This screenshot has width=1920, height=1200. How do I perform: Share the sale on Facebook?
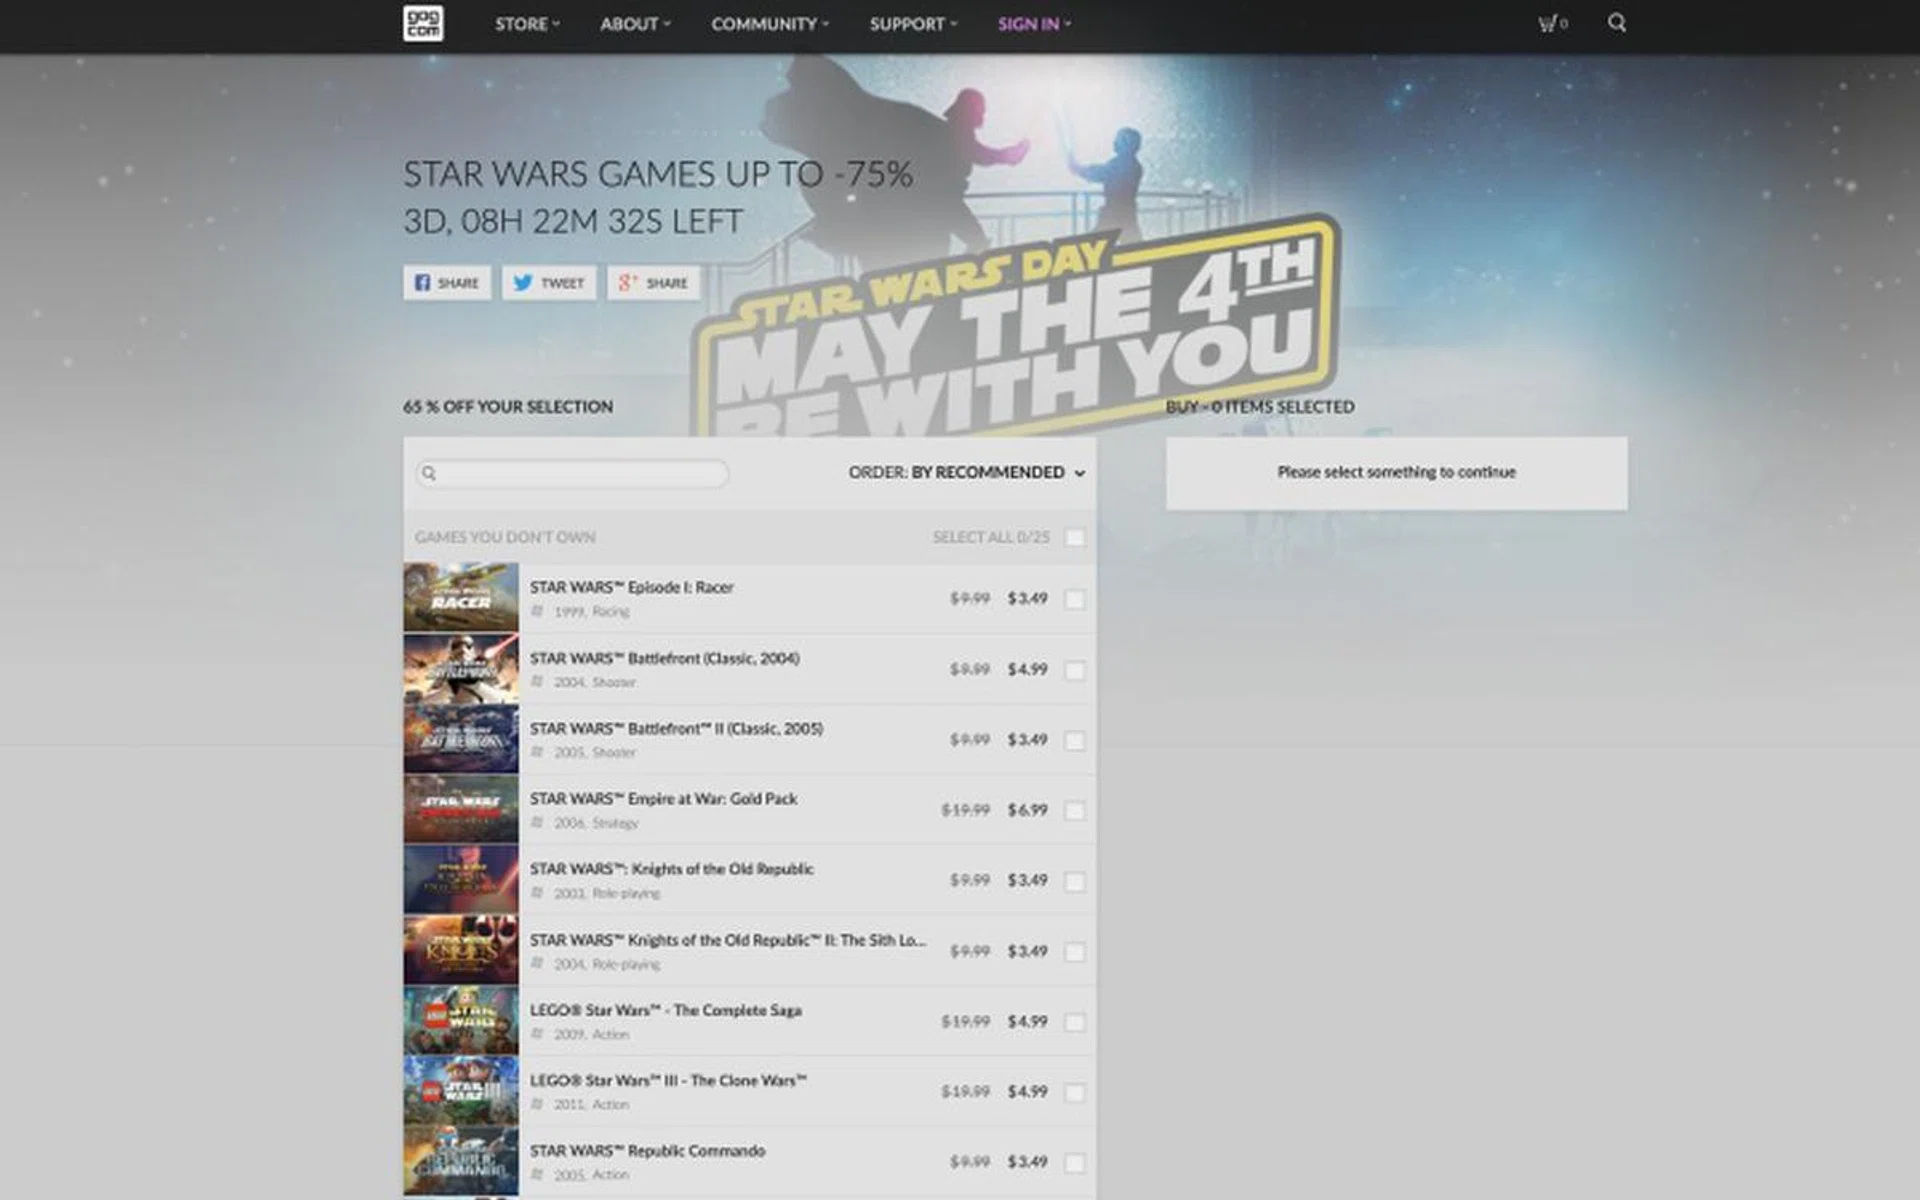(x=447, y=283)
